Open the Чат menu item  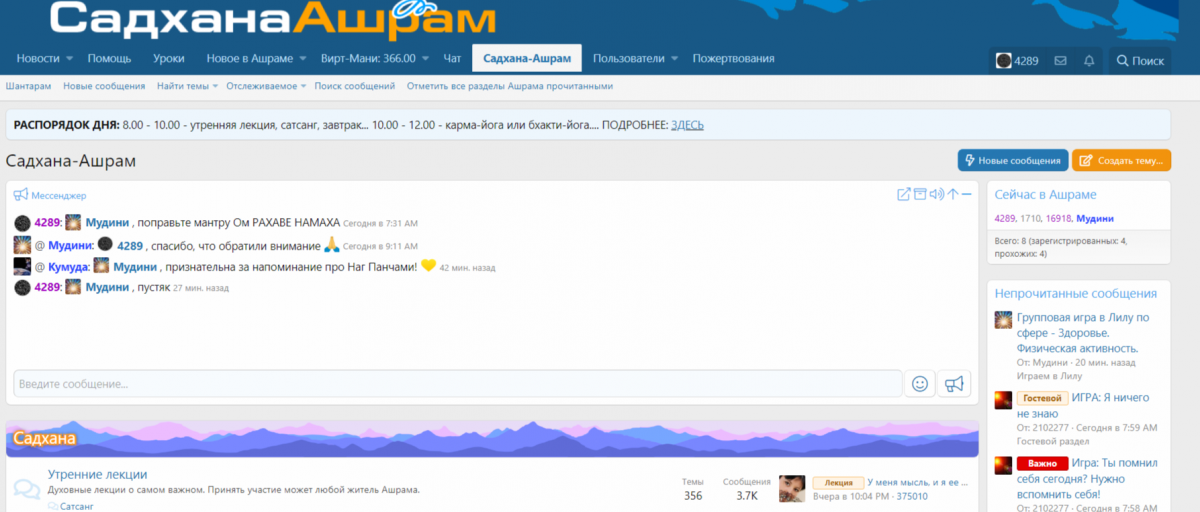click(x=452, y=59)
